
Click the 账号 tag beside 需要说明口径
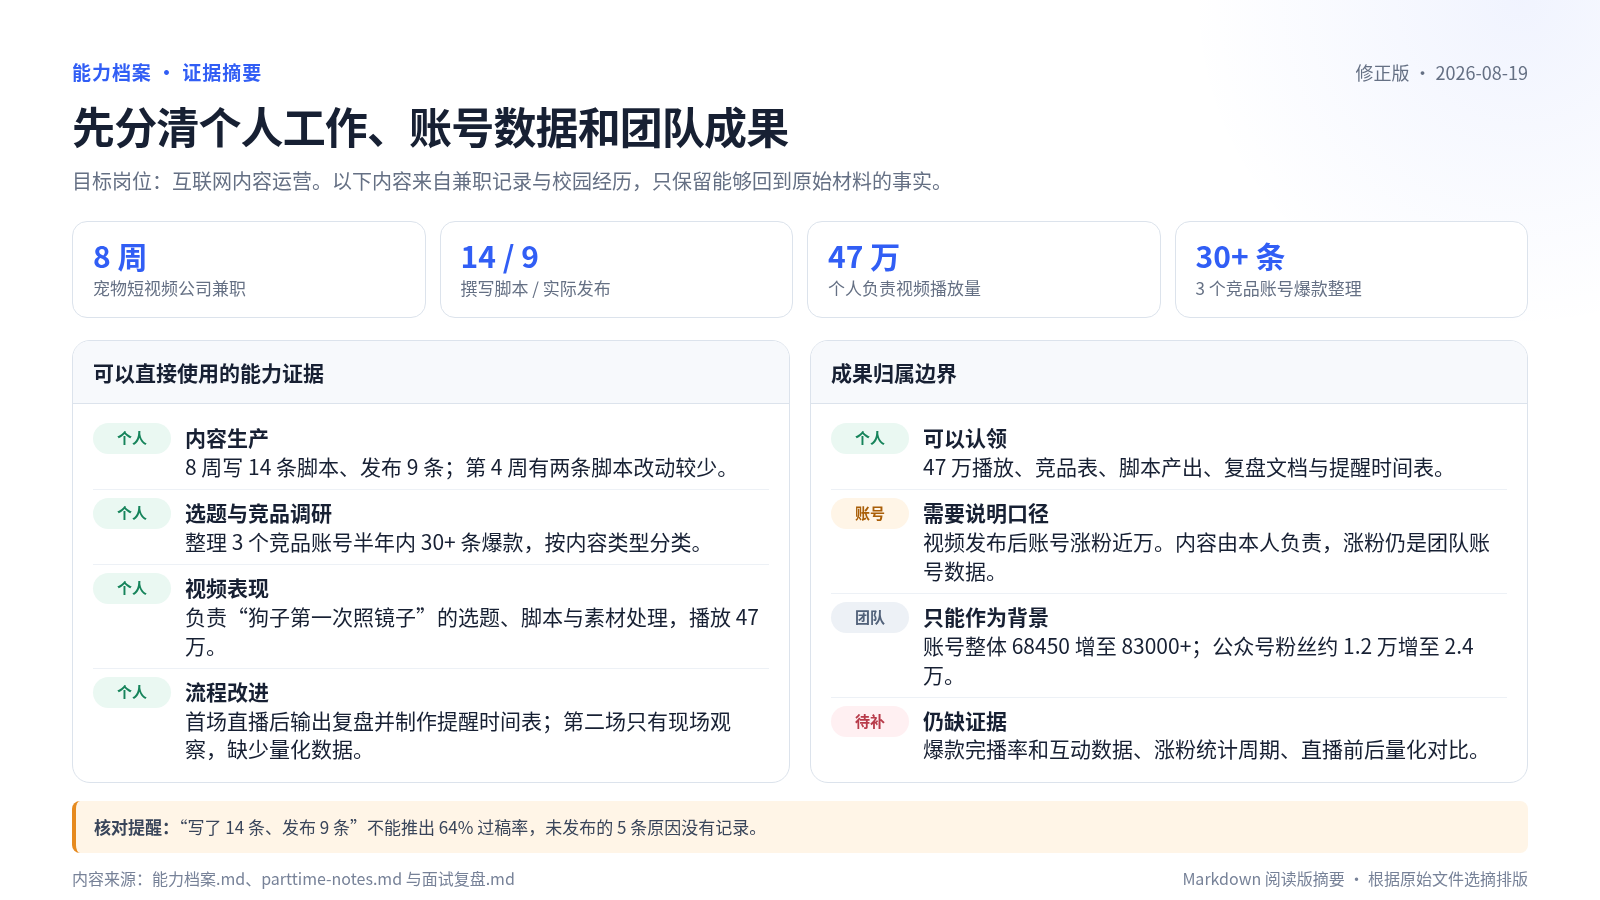click(x=870, y=513)
